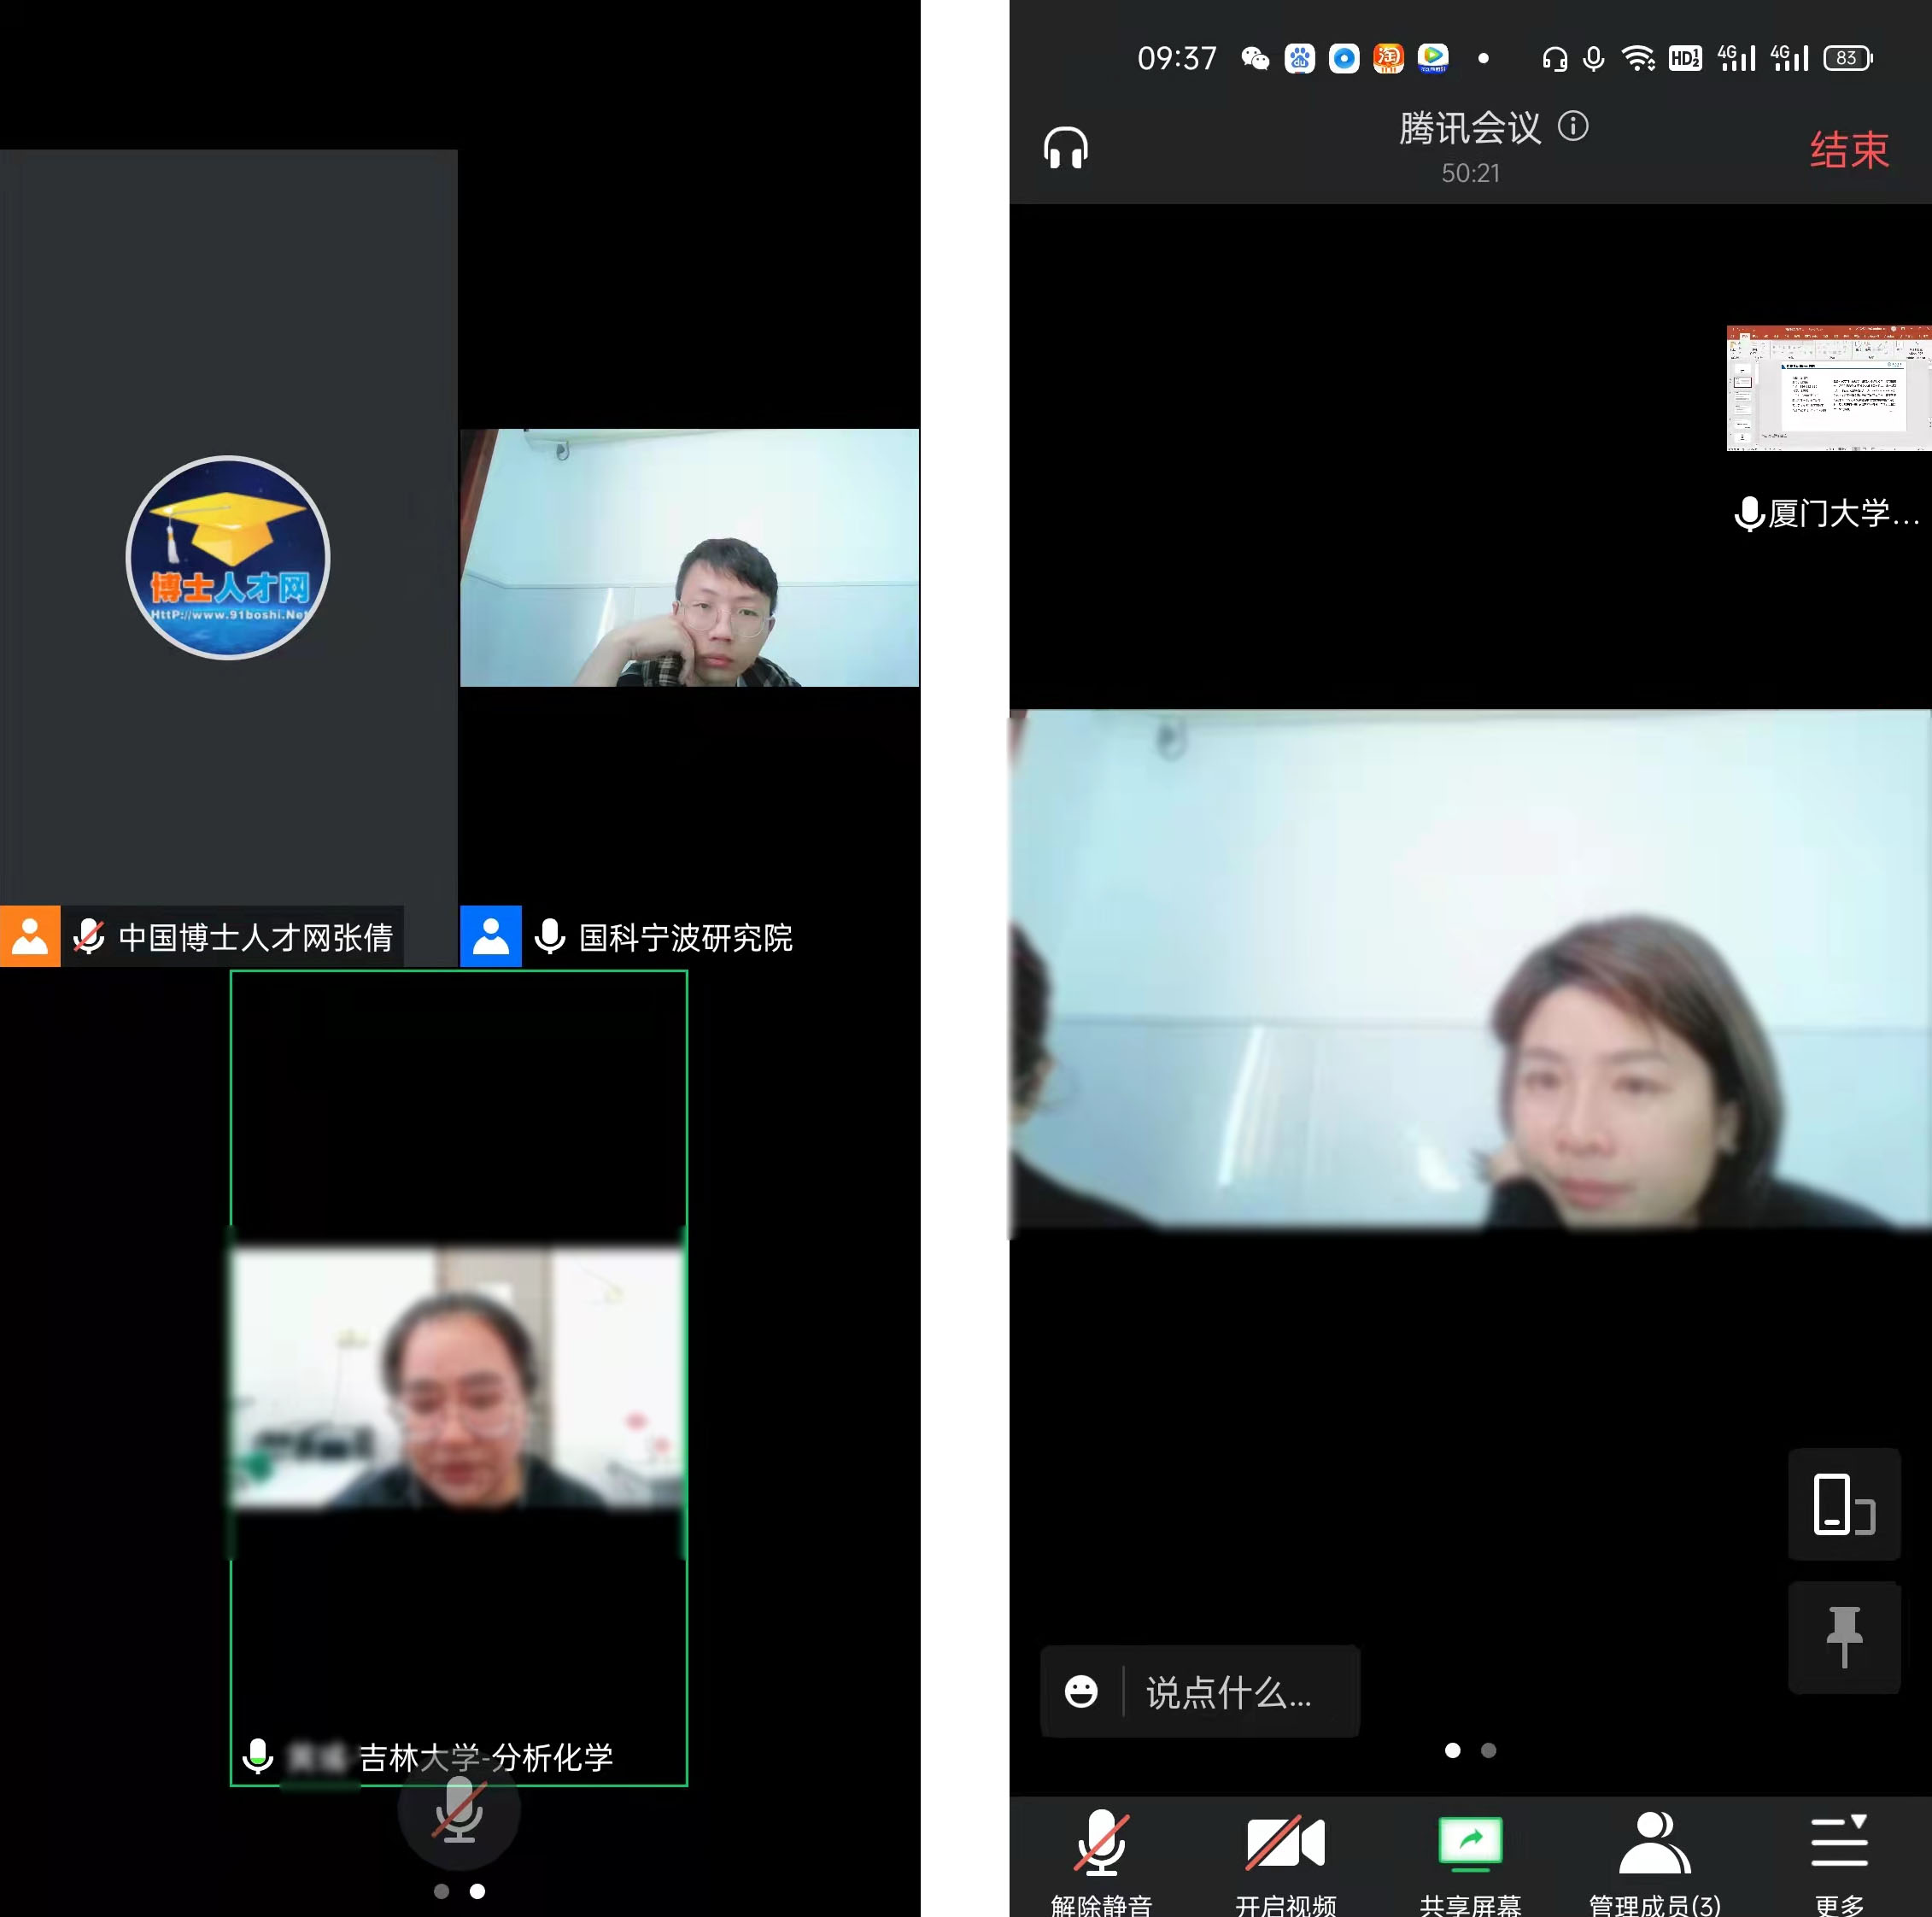Open meeting info icon next to 腾讯会议
Screen dimensions: 1932x1917
click(1572, 126)
